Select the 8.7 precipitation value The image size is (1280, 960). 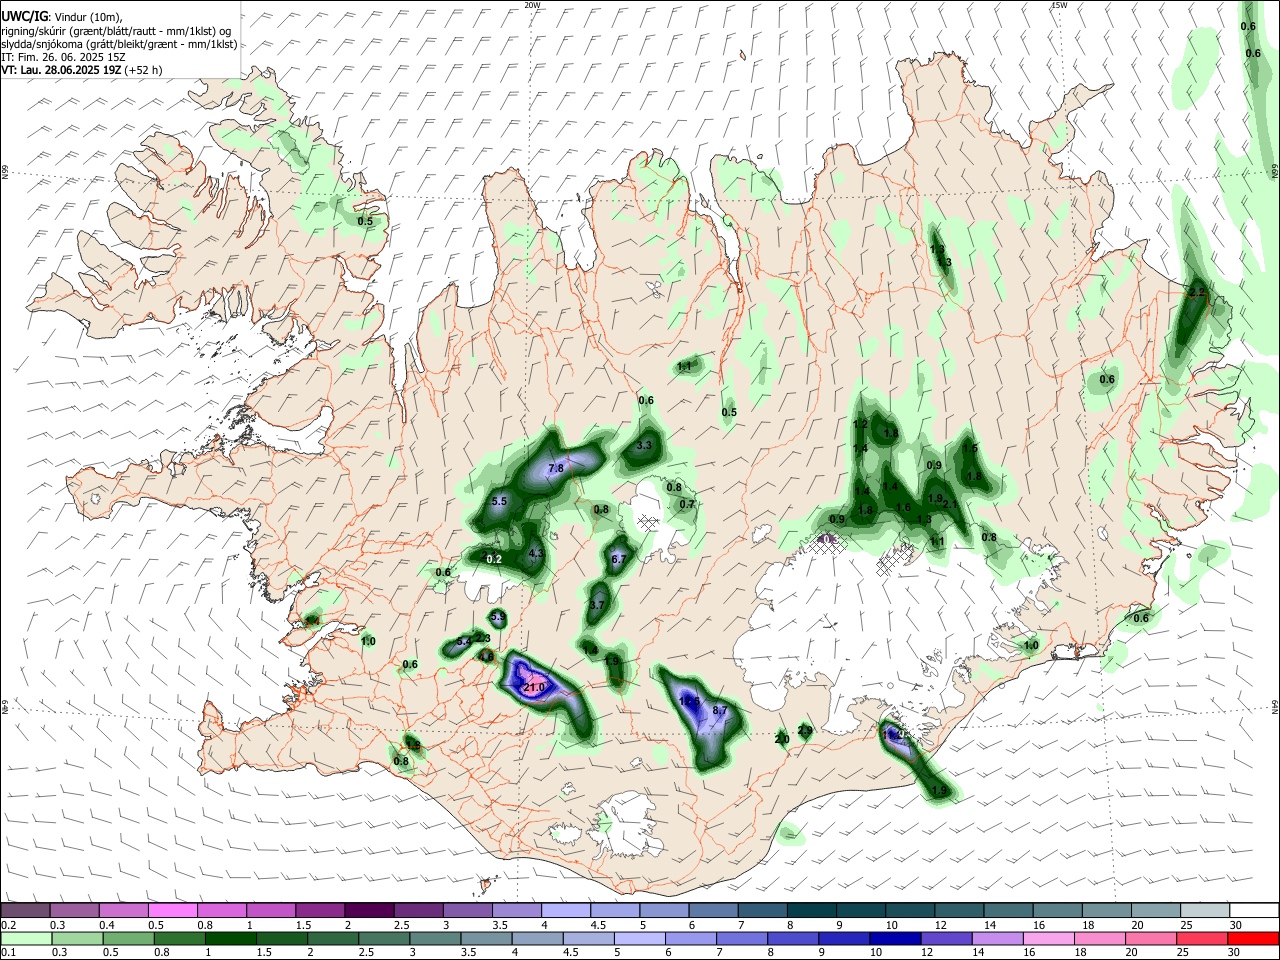[x=720, y=710]
